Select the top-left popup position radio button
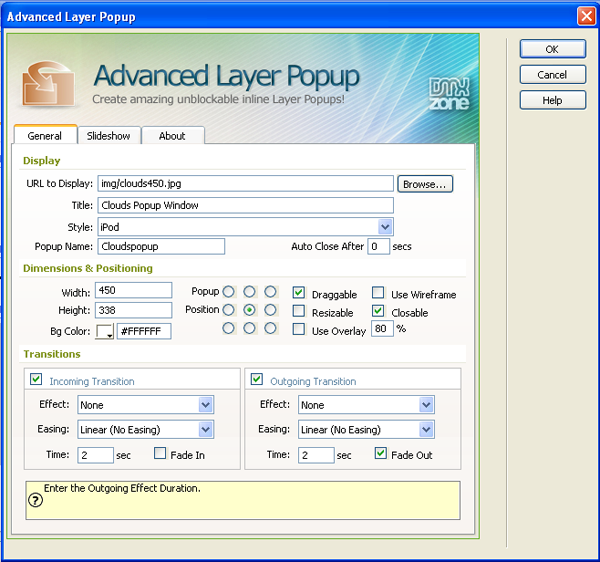The width and height of the screenshot is (600, 562). [x=228, y=292]
